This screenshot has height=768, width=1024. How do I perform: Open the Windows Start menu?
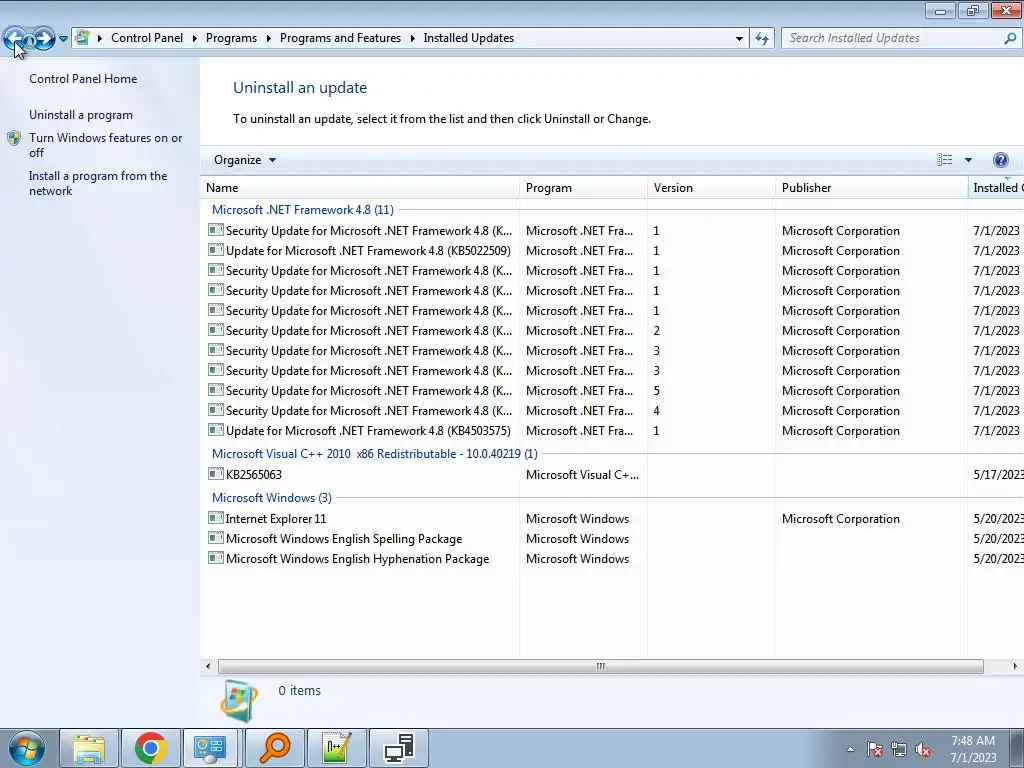27,748
